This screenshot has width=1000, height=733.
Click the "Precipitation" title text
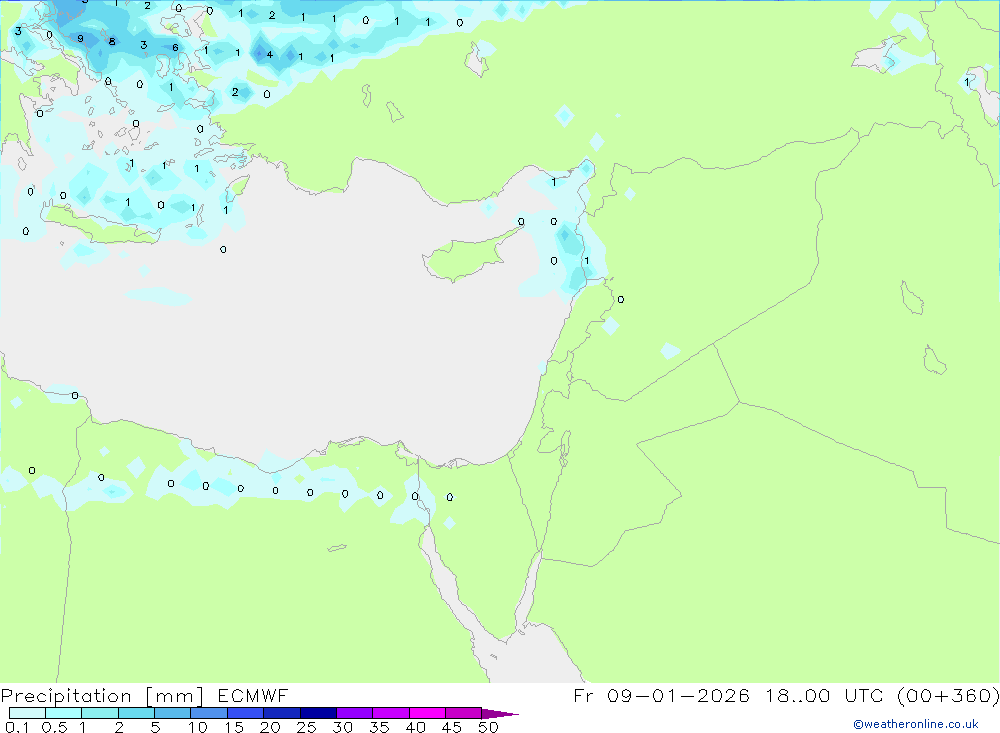66,696
